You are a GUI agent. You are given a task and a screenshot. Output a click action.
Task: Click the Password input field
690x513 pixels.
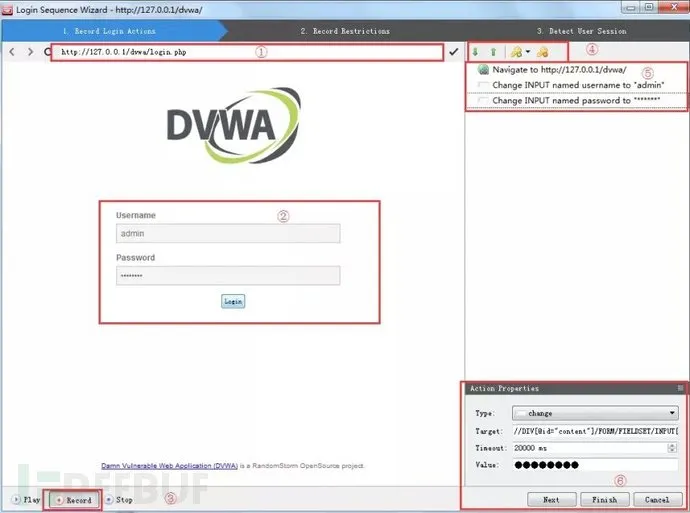tap(228, 275)
